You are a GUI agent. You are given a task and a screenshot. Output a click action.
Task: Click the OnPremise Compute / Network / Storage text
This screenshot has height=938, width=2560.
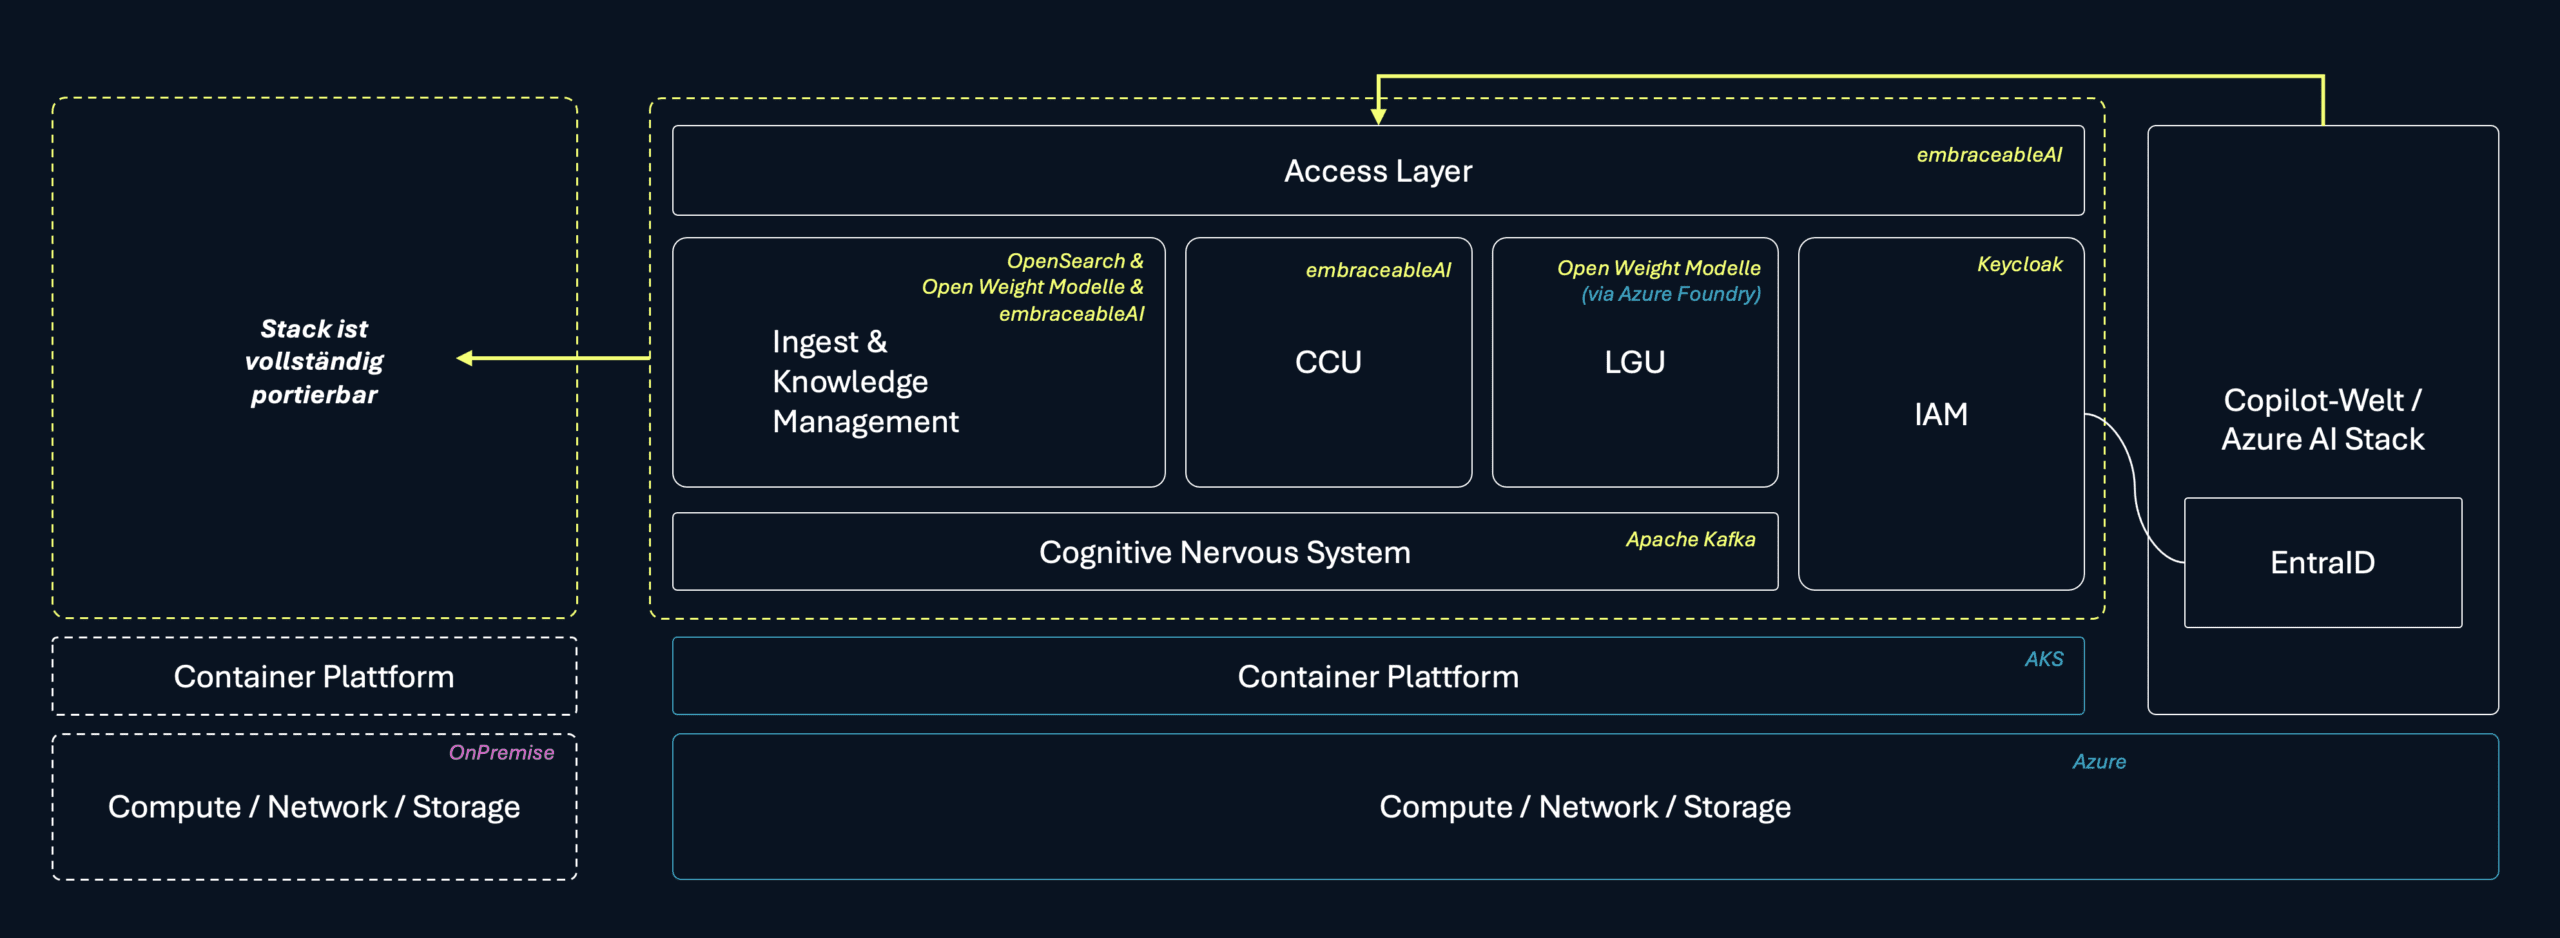tap(314, 807)
